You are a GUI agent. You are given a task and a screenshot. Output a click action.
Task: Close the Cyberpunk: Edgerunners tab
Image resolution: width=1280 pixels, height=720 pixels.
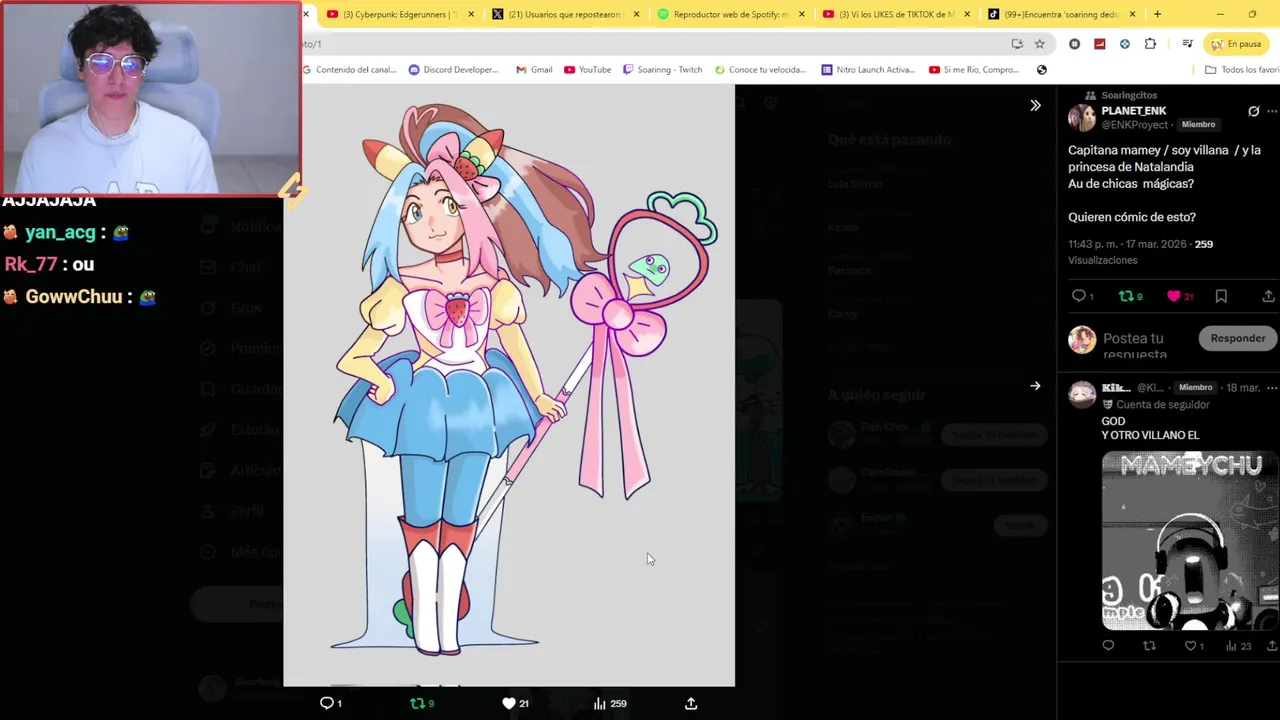pyautogui.click(x=471, y=14)
